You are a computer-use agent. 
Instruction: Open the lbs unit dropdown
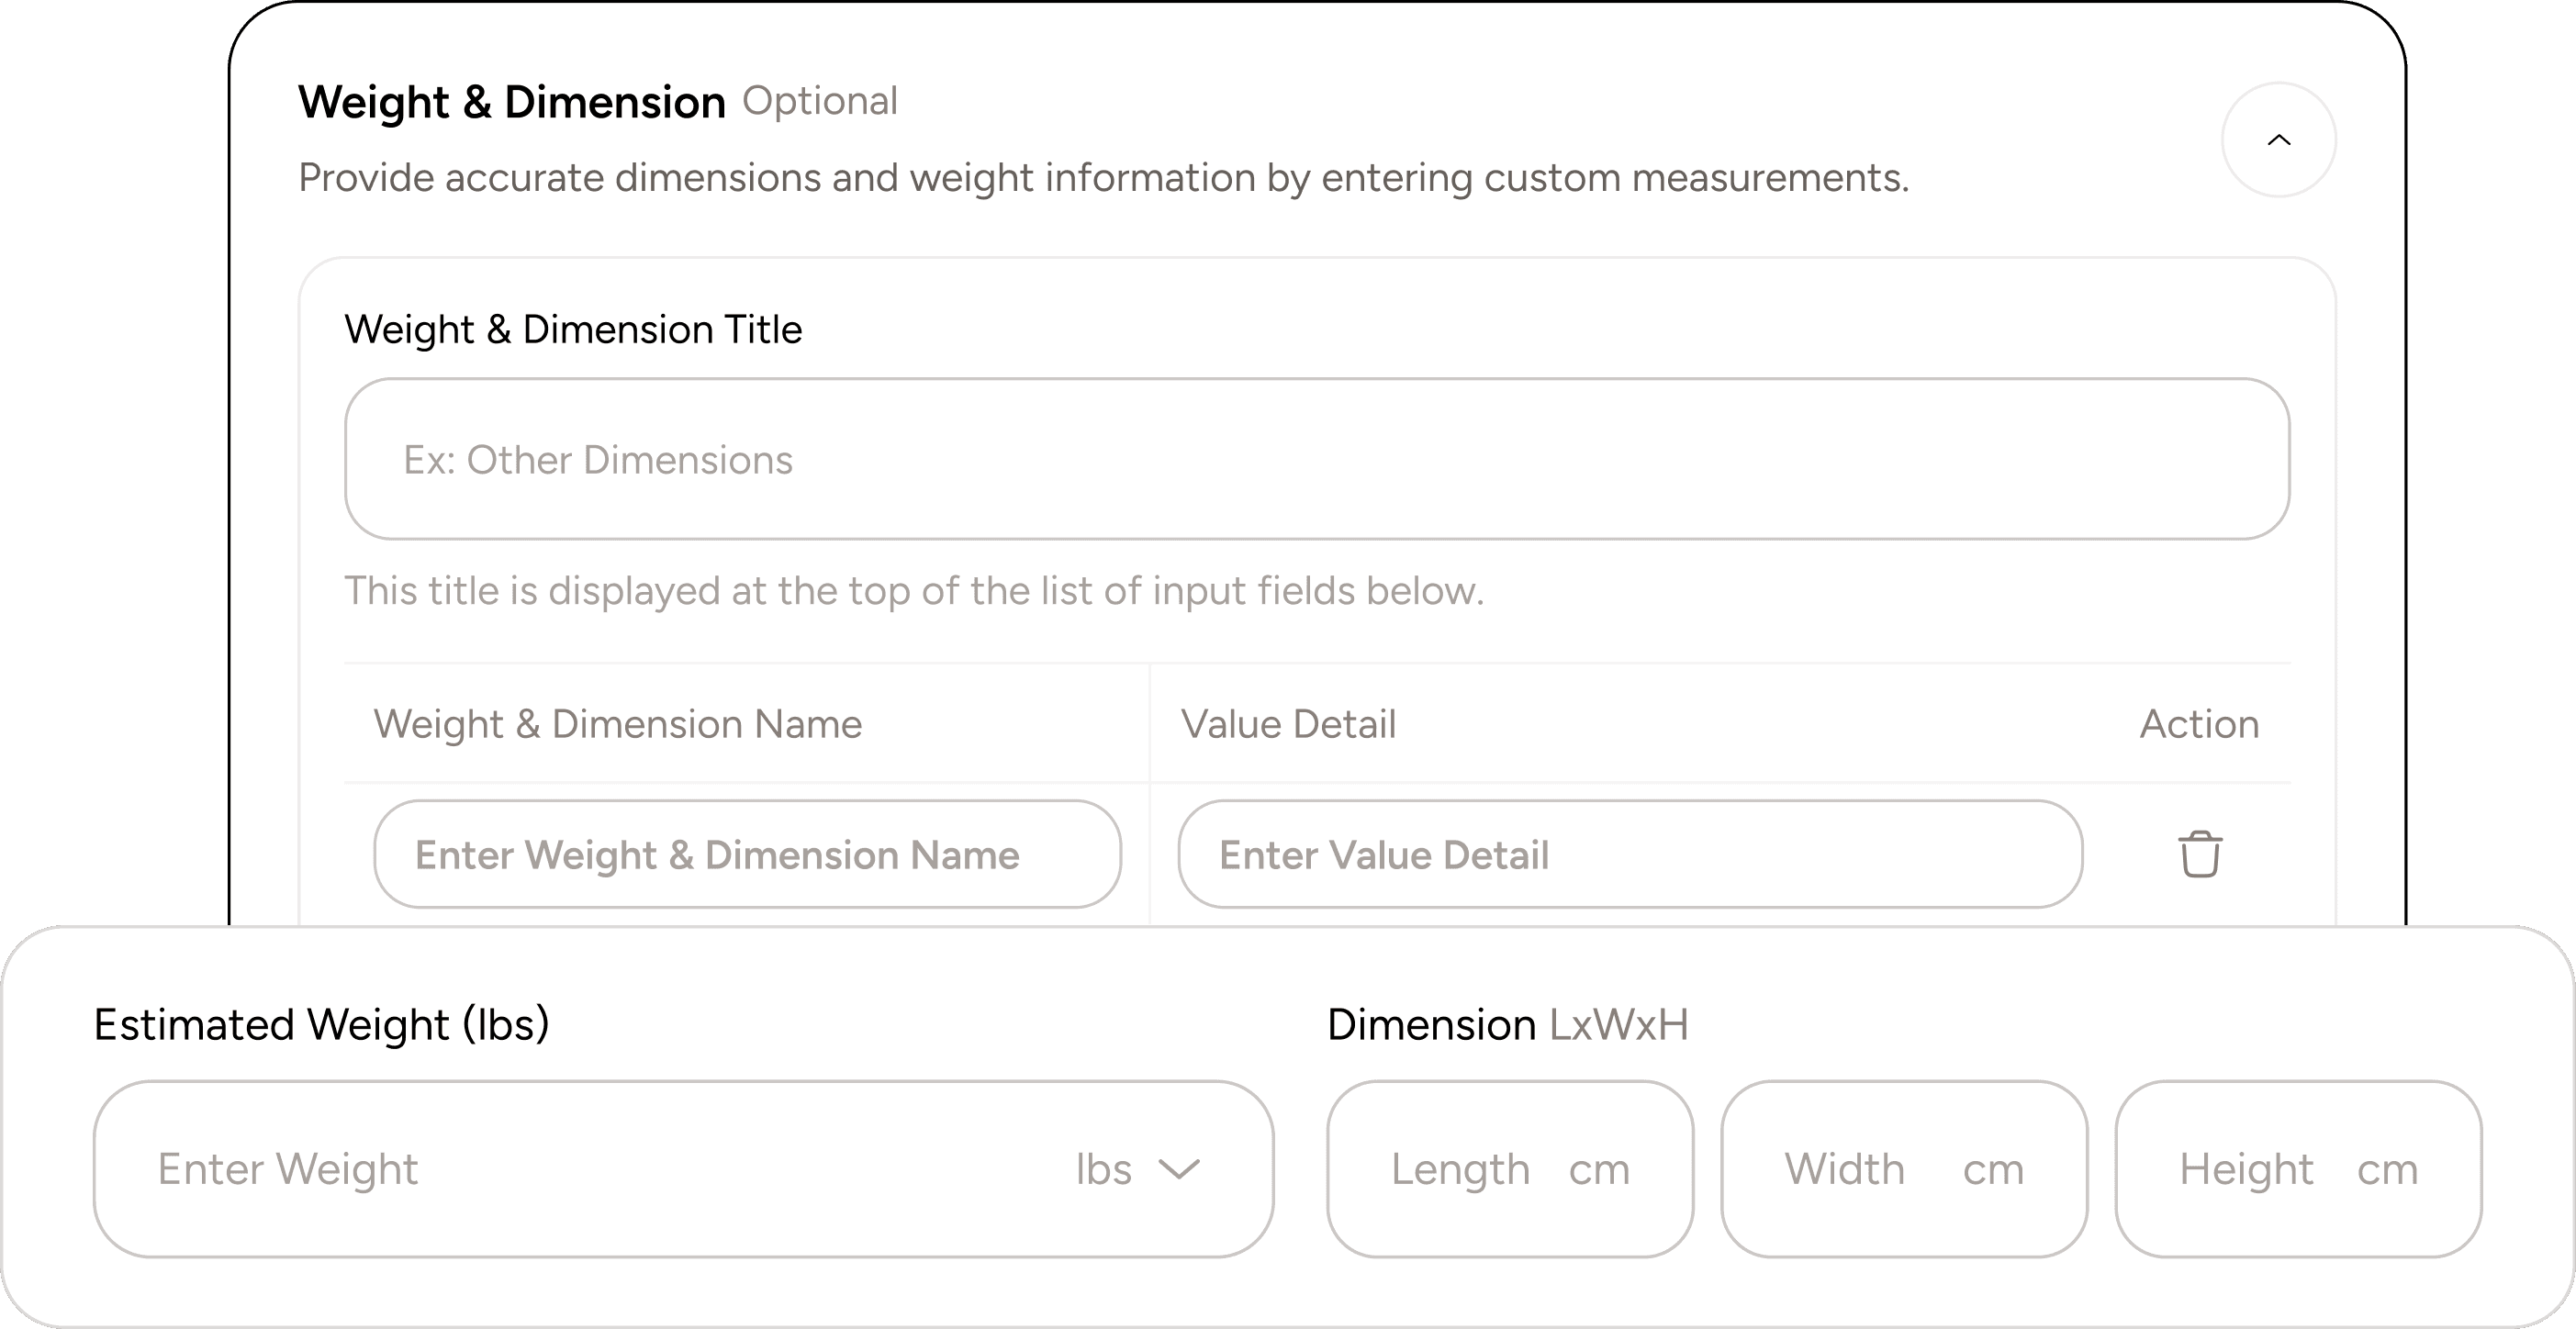pos(1140,1169)
